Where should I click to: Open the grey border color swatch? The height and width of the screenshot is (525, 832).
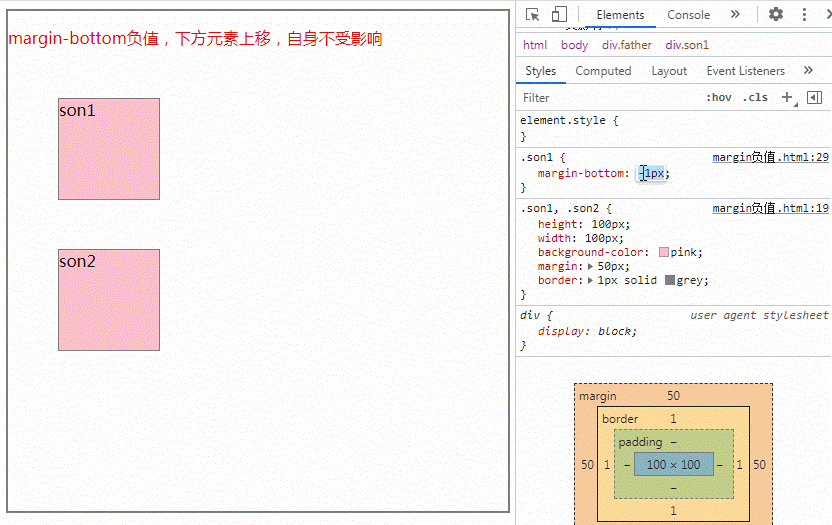click(x=669, y=281)
